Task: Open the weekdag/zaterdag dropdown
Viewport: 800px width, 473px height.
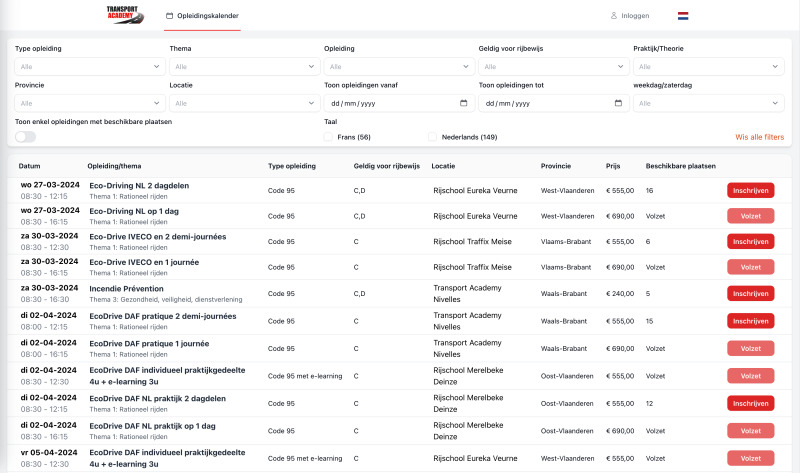Action: pyautogui.click(x=708, y=103)
